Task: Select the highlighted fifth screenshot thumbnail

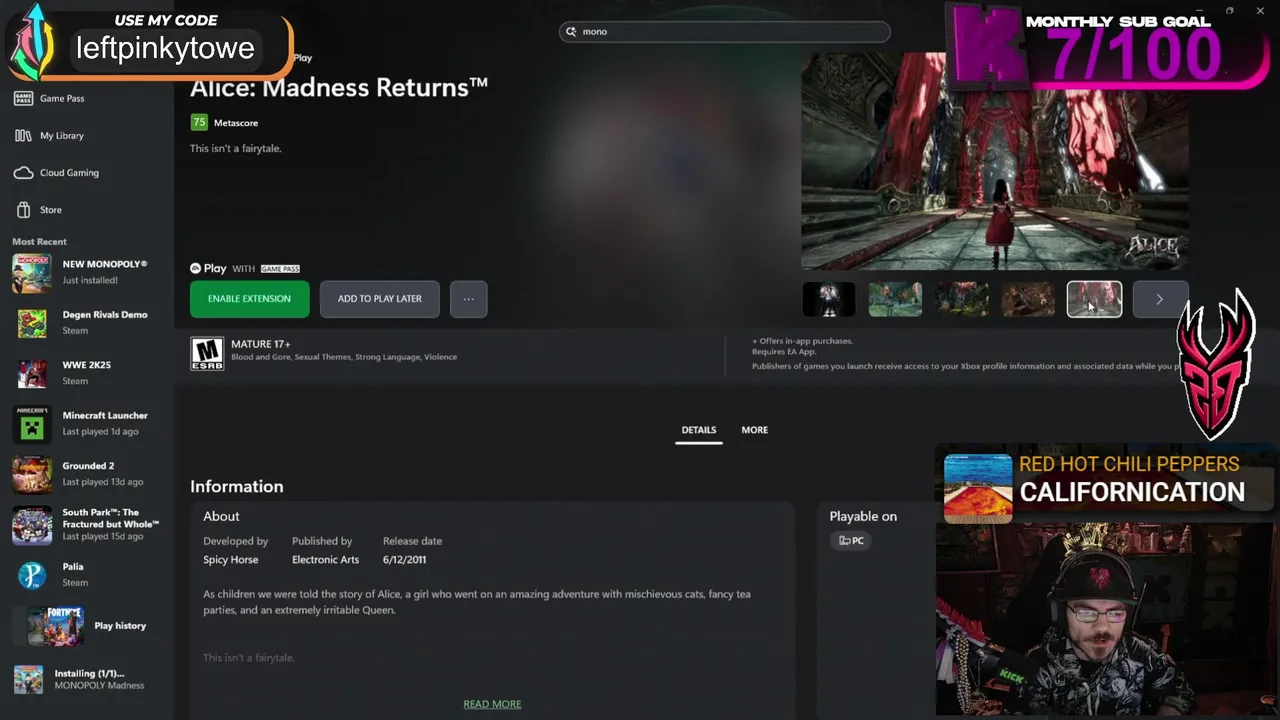Action: (x=1094, y=299)
